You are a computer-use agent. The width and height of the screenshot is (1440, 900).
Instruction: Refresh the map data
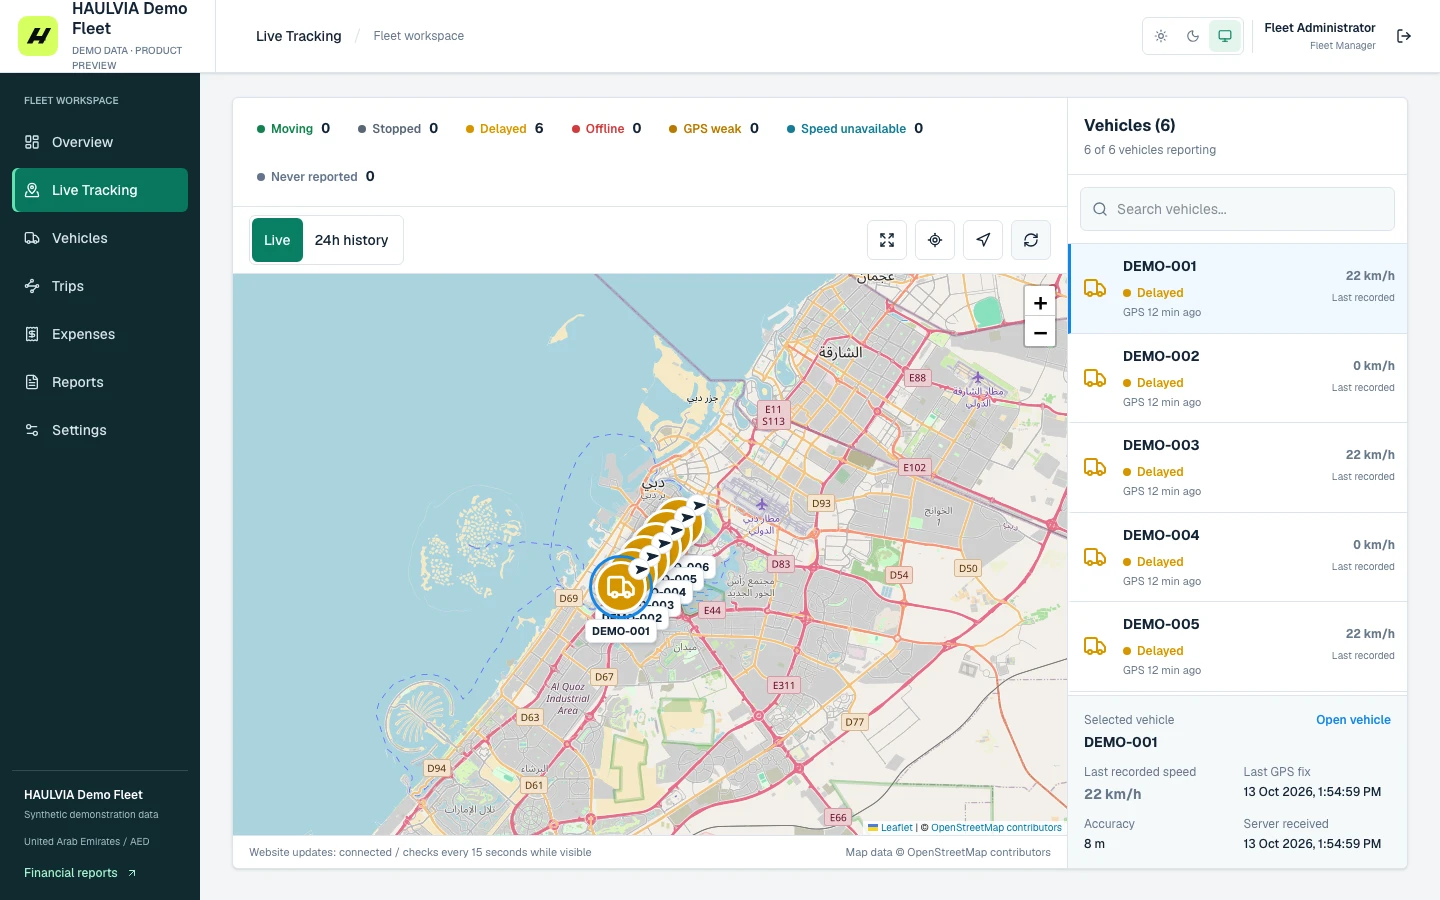[1031, 240]
